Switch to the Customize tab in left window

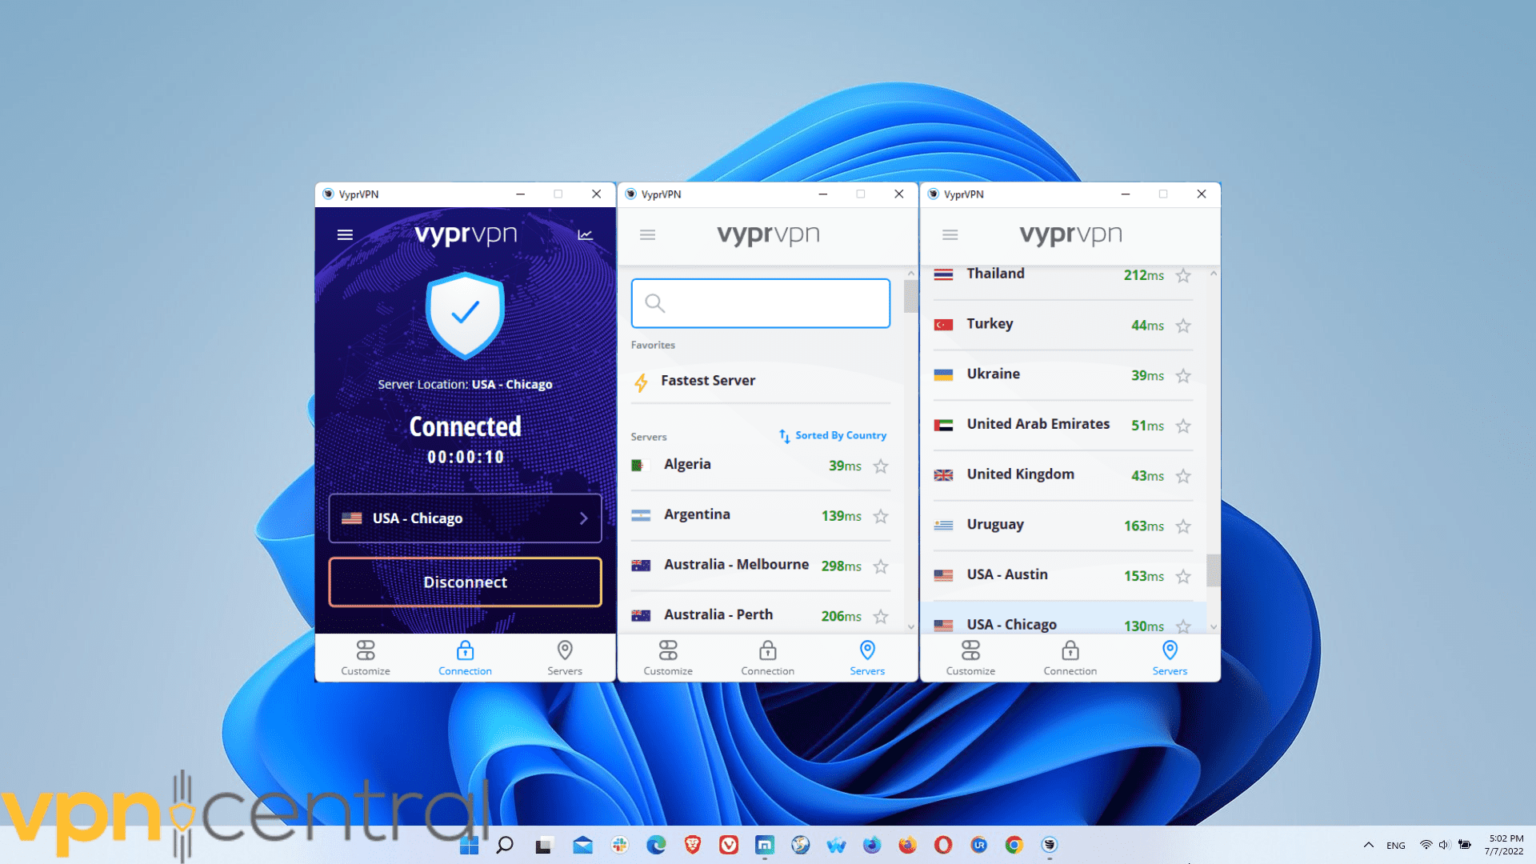pyautogui.click(x=365, y=657)
